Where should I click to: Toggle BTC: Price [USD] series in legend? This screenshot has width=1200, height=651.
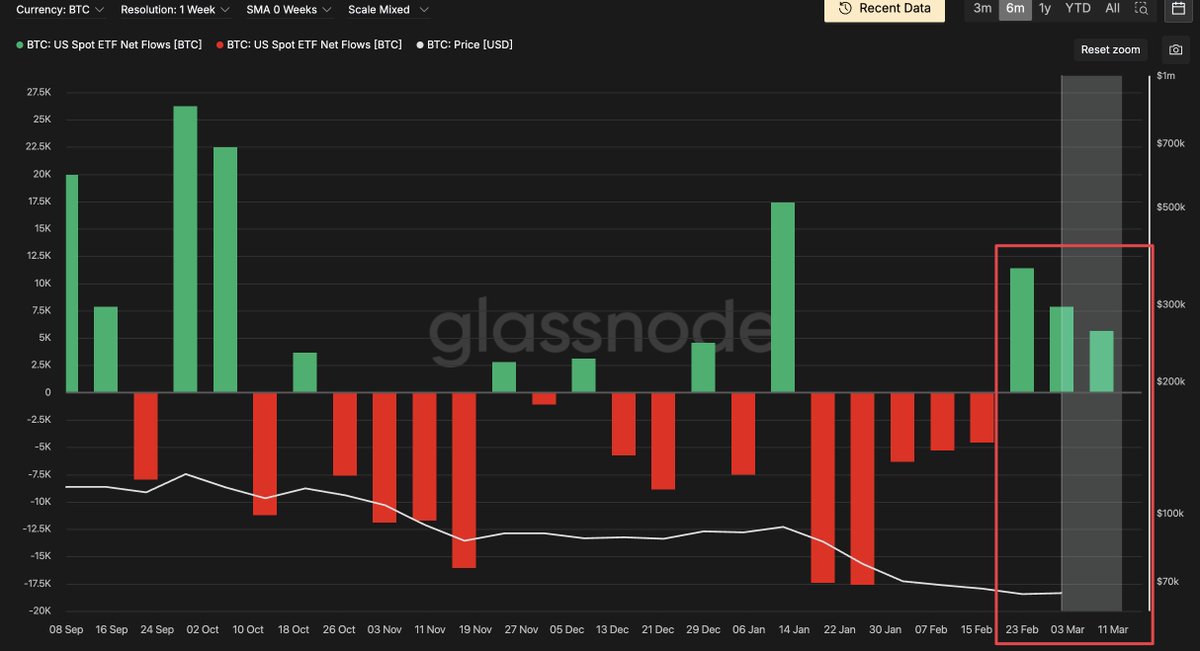pos(463,45)
